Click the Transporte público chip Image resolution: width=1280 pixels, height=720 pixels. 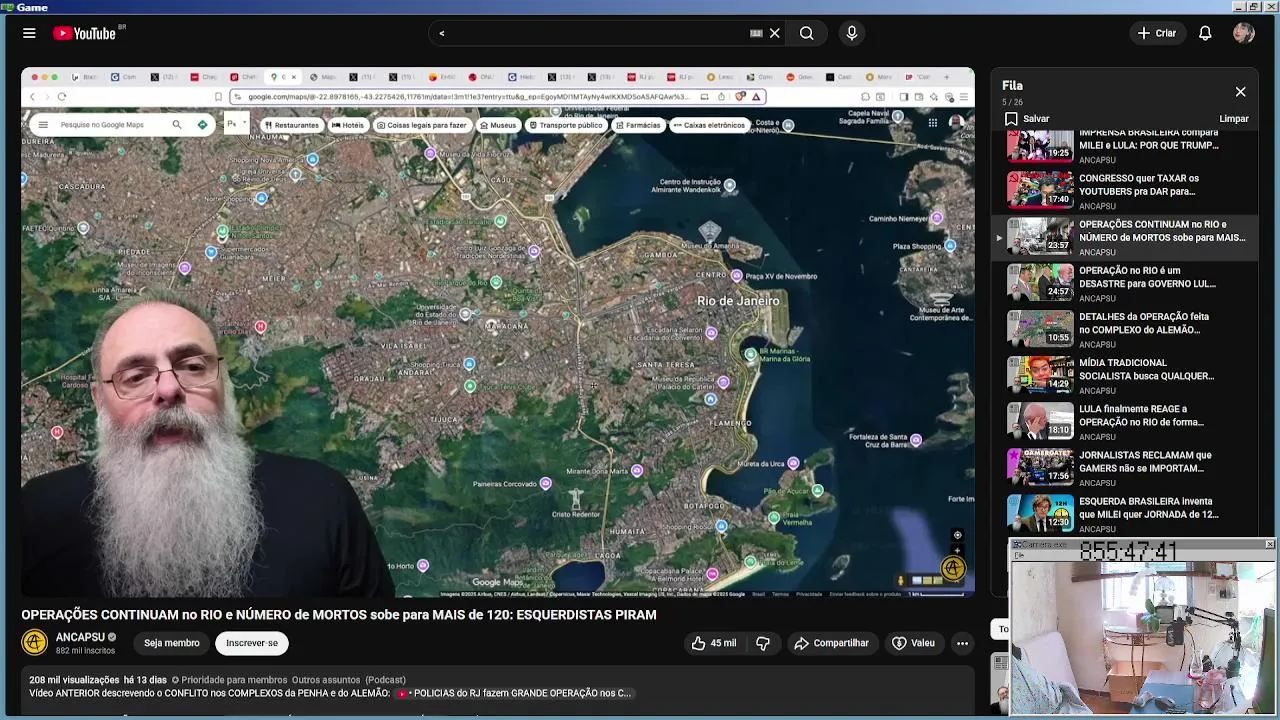pos(566,125)
